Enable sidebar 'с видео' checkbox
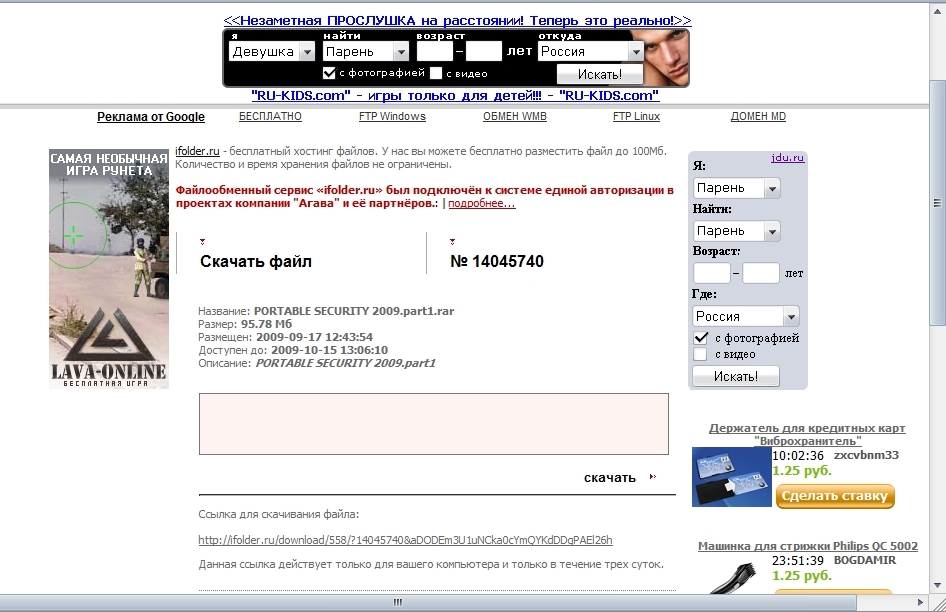The width and height of the screenshot is (946, 612). (700, 354)
